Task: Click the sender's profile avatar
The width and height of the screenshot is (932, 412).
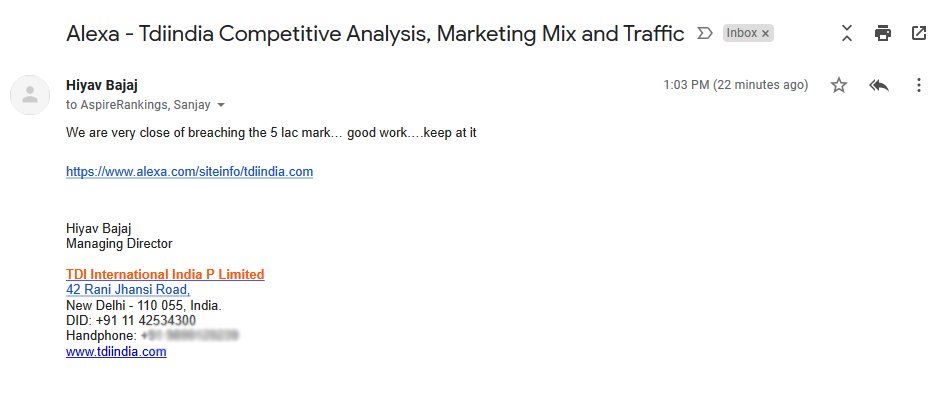Action: (x=30, y=95)
